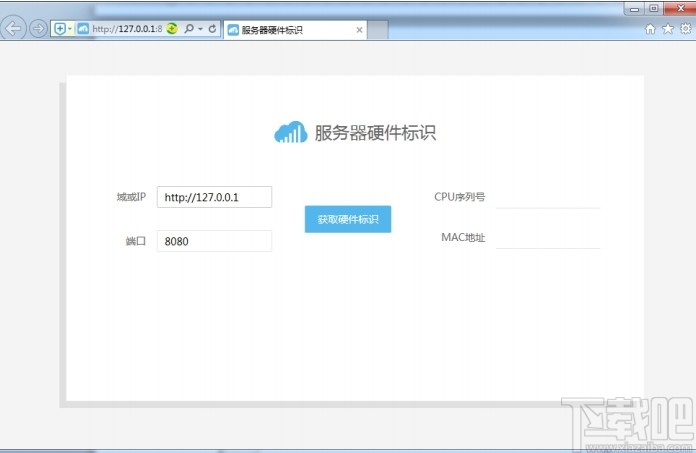Click the 获取硬件标识 button
Viewport: 696px width, 453px height.
pos(348,219)
